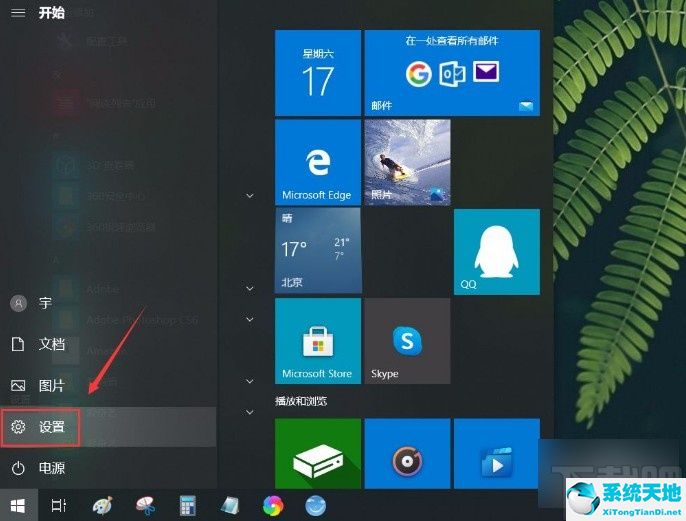Expand the chevron beside 播放和浏览 group
The image size is (686, 521).
[x=250, y=412]
